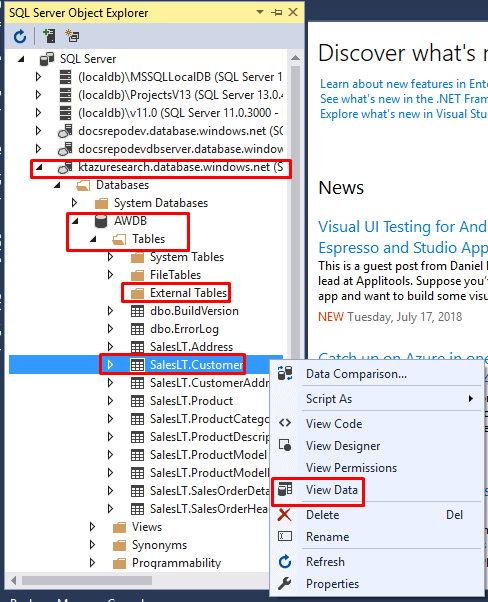This screenshot has width=488, height=602.
Task: Click the horizontal scrollbar thumb
Action: point(87,580)
